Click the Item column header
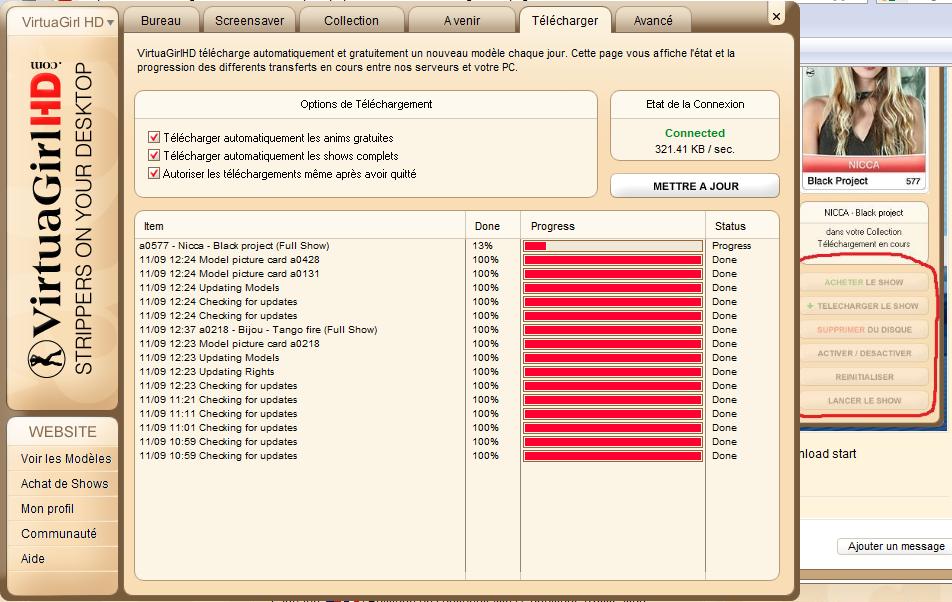 [154, 226]
